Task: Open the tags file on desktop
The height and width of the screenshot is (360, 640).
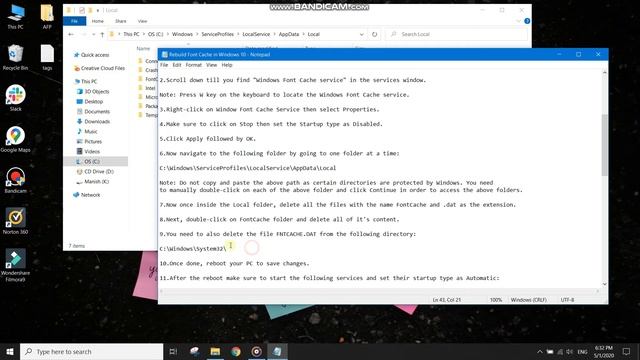Action: (x=47, y=58)
